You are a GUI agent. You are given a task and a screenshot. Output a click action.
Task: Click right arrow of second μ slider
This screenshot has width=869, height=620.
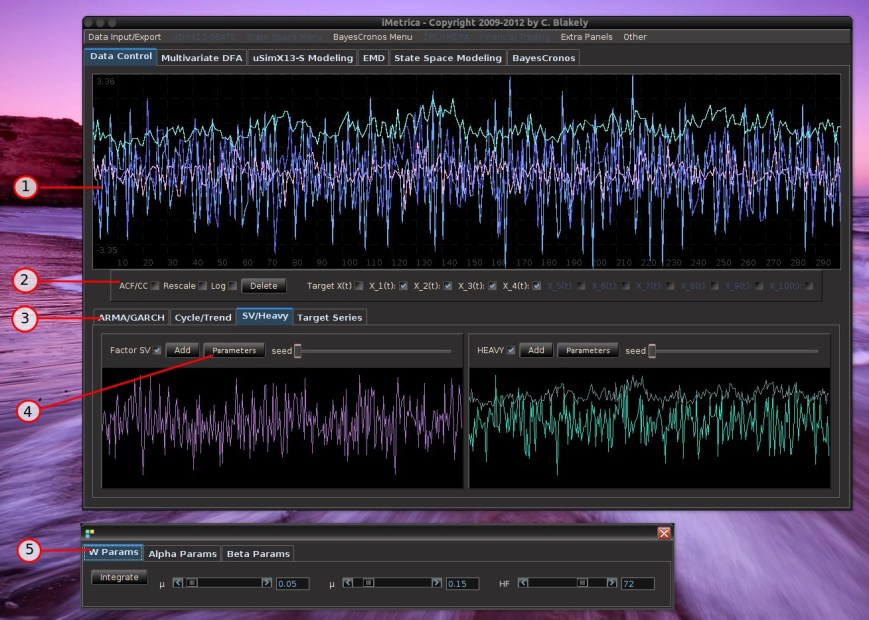[x=437, y=583]
